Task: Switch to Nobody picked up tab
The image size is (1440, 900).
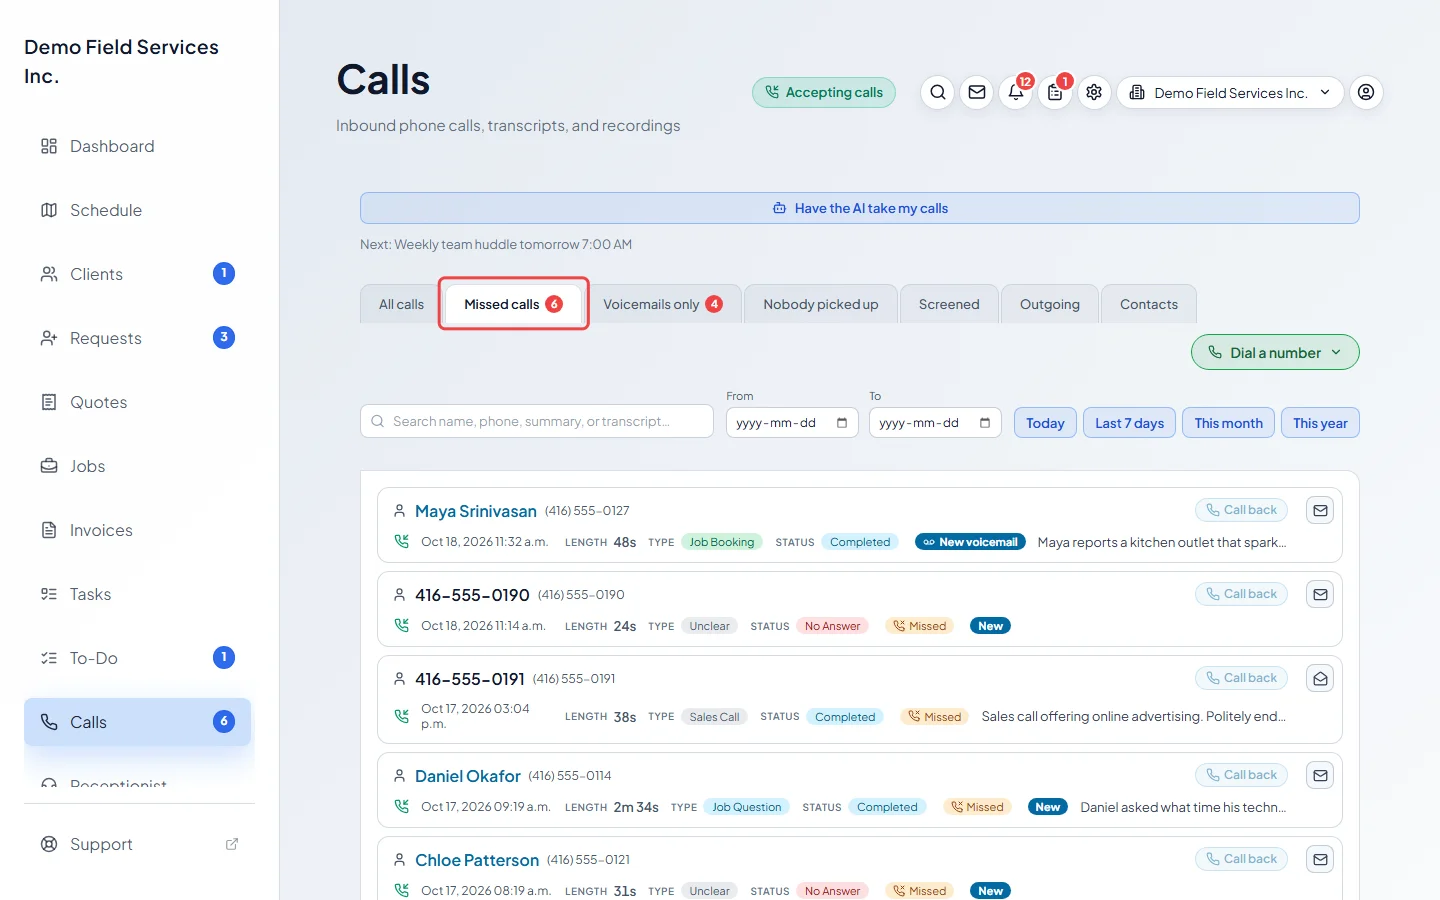Action: click(x=821, y=304)
